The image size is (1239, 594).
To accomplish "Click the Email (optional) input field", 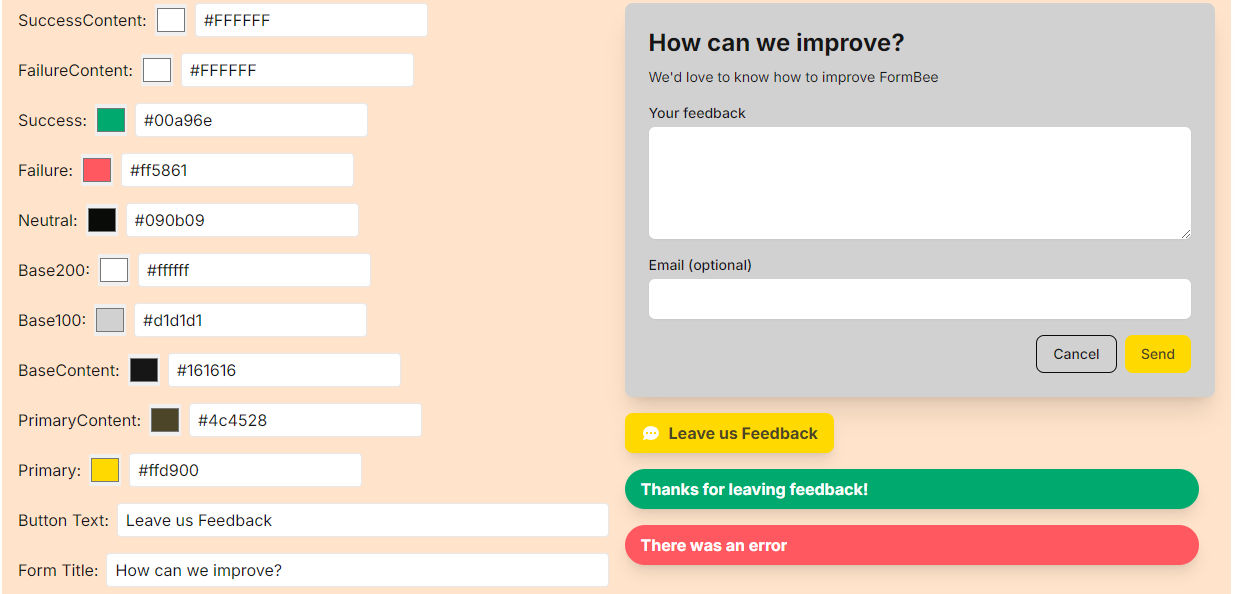I will tap(919, 299).
